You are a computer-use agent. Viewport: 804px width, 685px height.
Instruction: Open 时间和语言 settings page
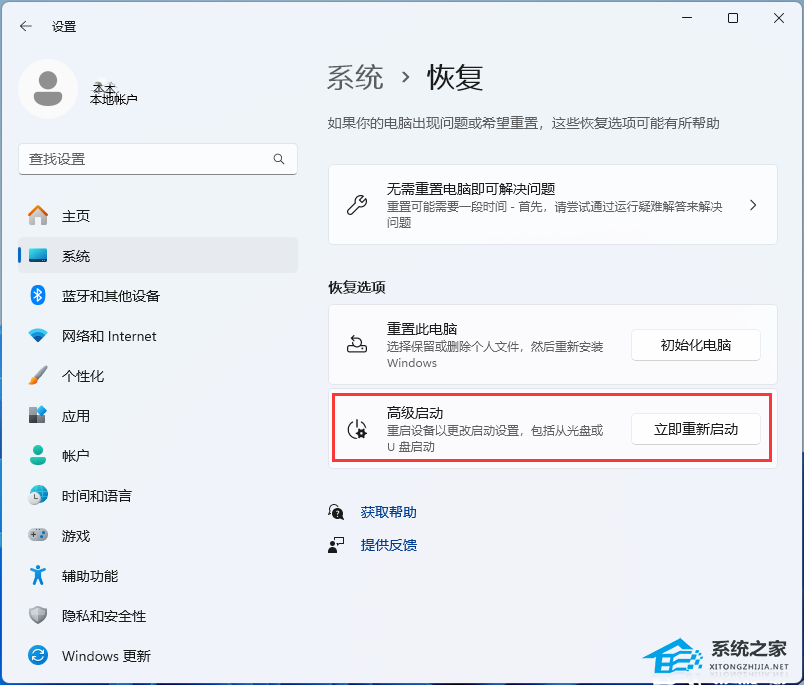[158, 495]
